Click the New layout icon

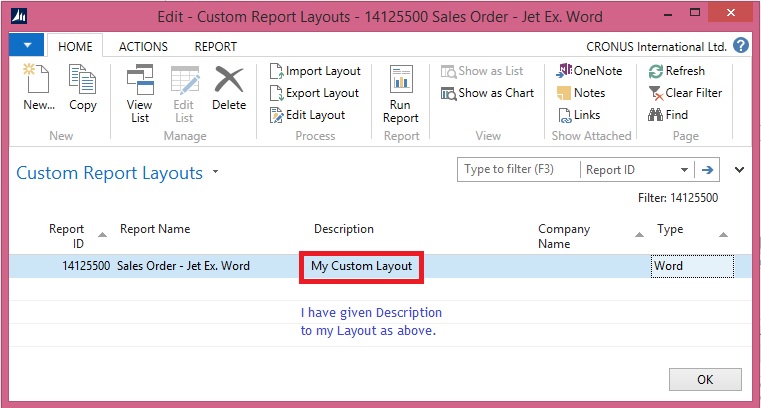coord(38,87)
